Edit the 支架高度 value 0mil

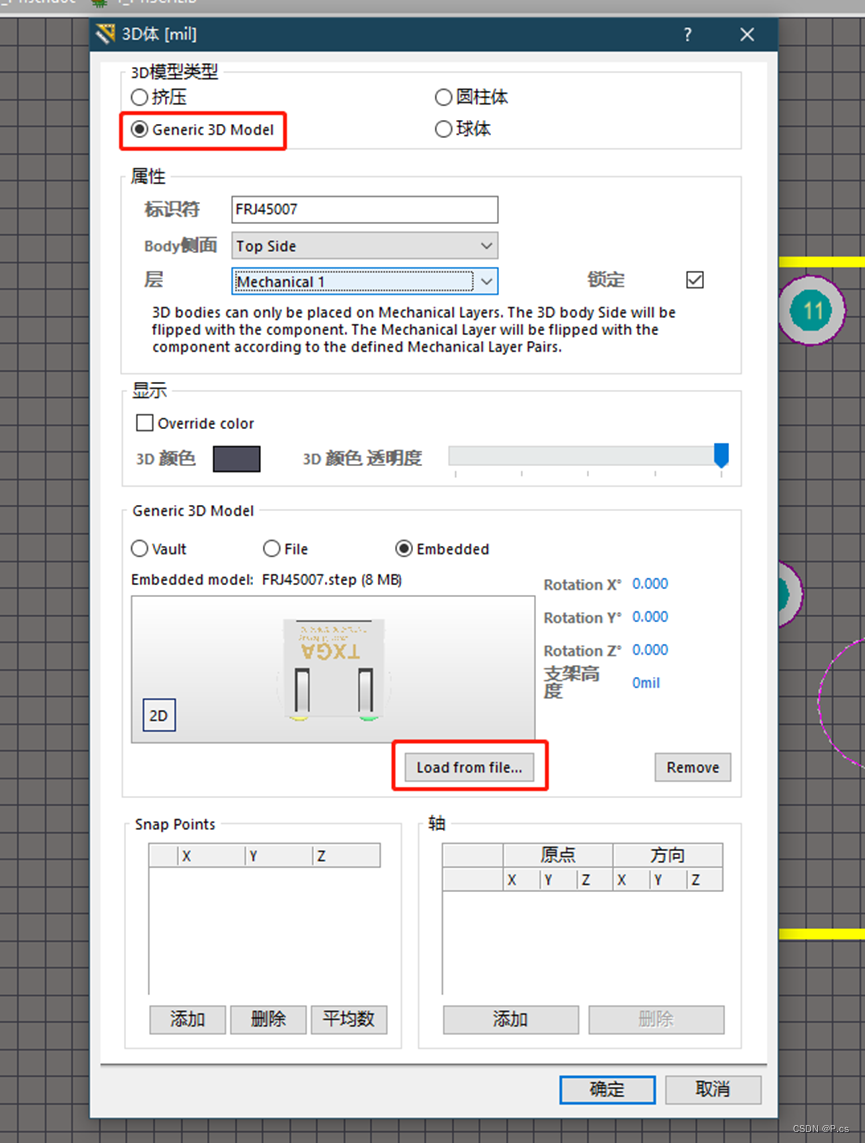pos(646,683)
